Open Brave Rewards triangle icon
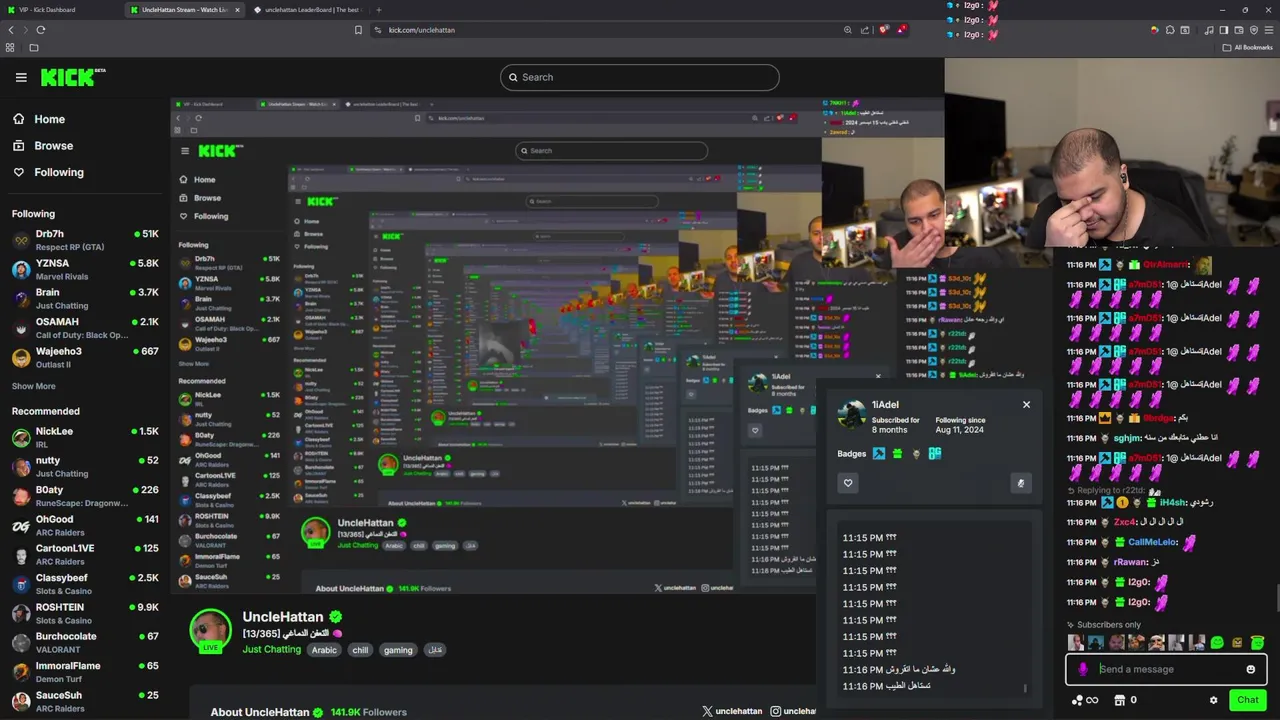The height and width of the screenshot is (720, 1280). pos(901,30)
